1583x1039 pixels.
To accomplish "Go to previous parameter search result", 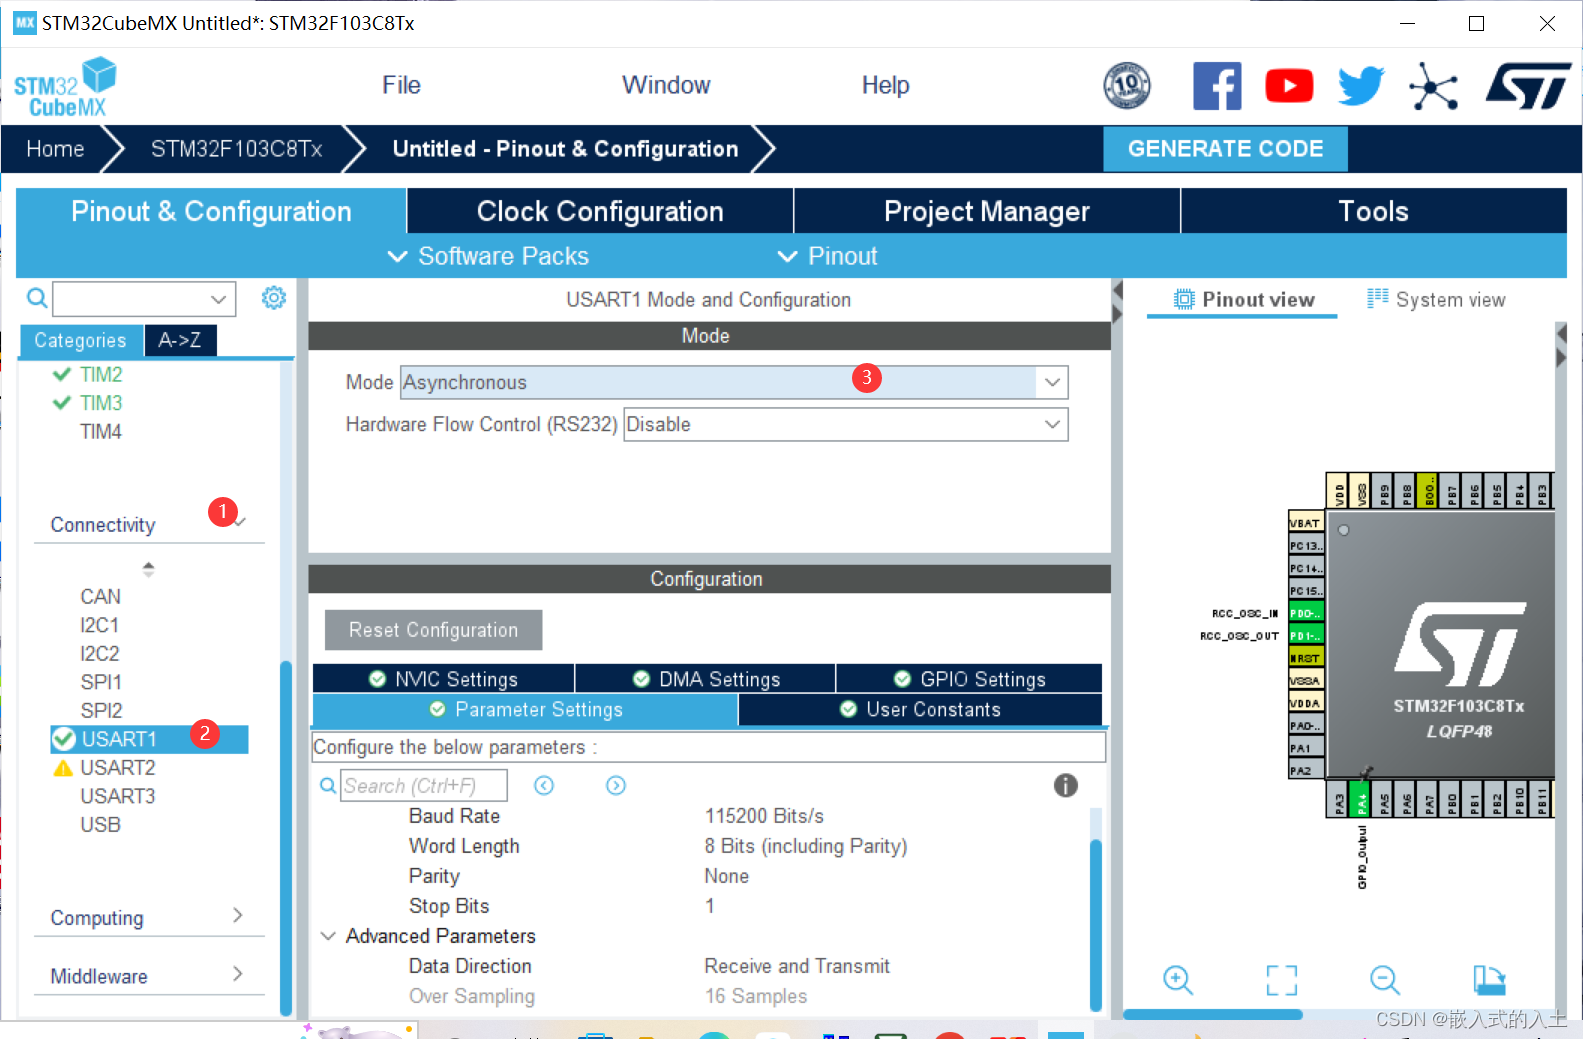I will [x=544, y=785].
